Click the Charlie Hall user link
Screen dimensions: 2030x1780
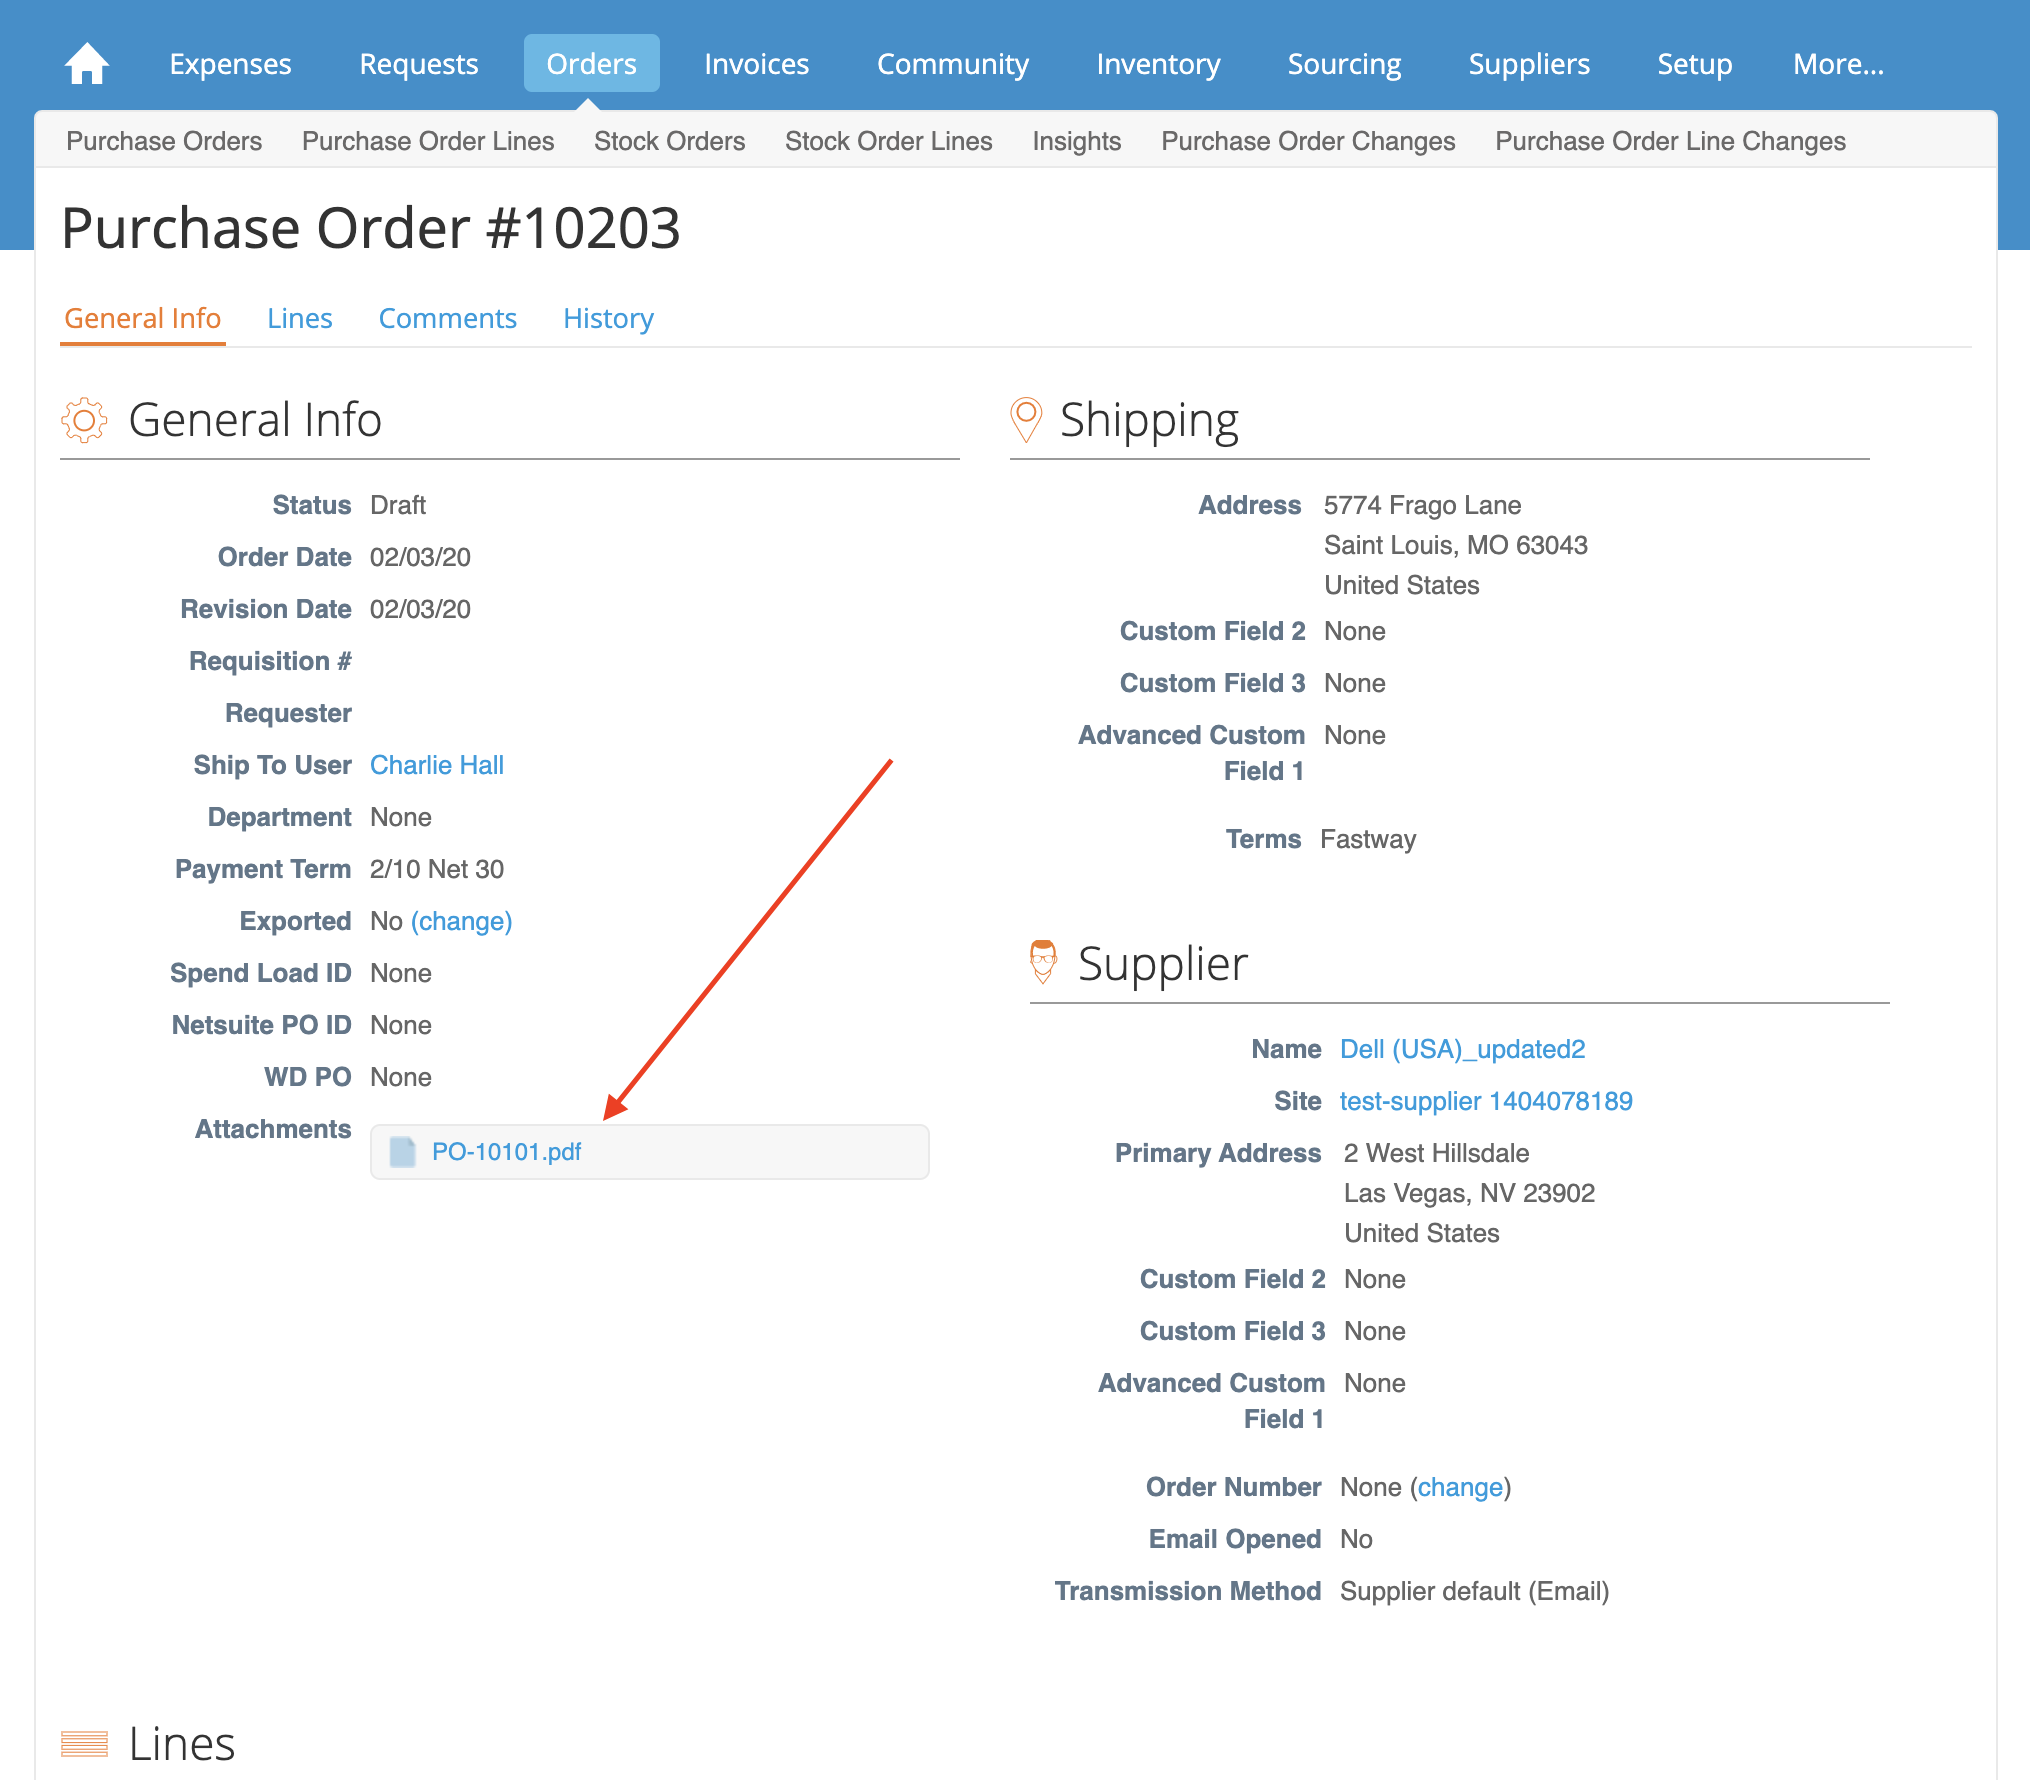click(x=437, y=765)
